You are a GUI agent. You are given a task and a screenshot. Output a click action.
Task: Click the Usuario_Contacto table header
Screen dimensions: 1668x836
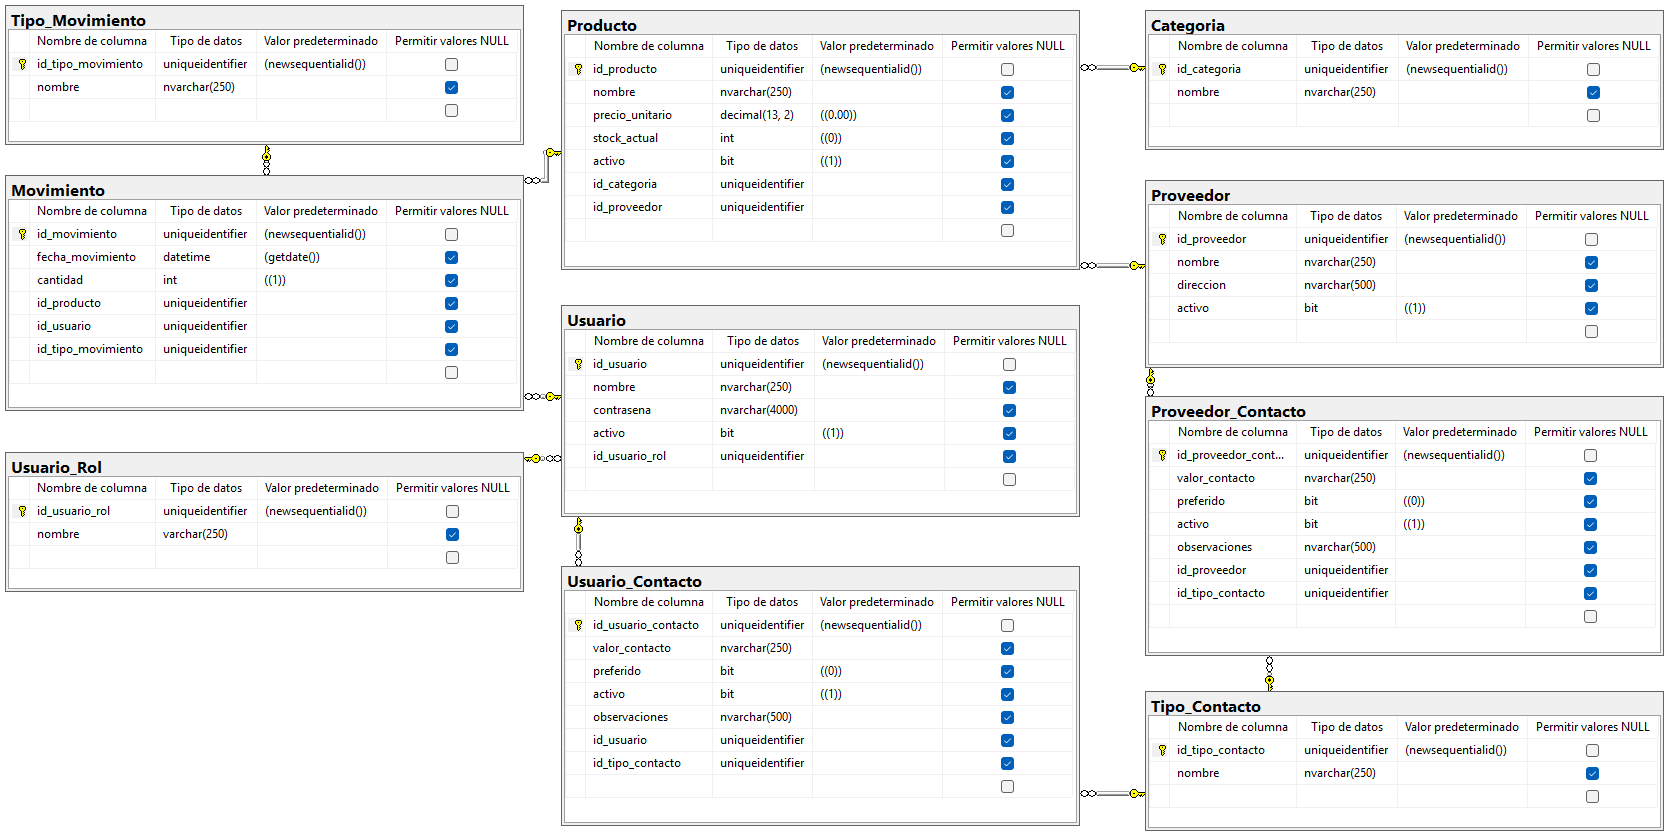point(634,581)
